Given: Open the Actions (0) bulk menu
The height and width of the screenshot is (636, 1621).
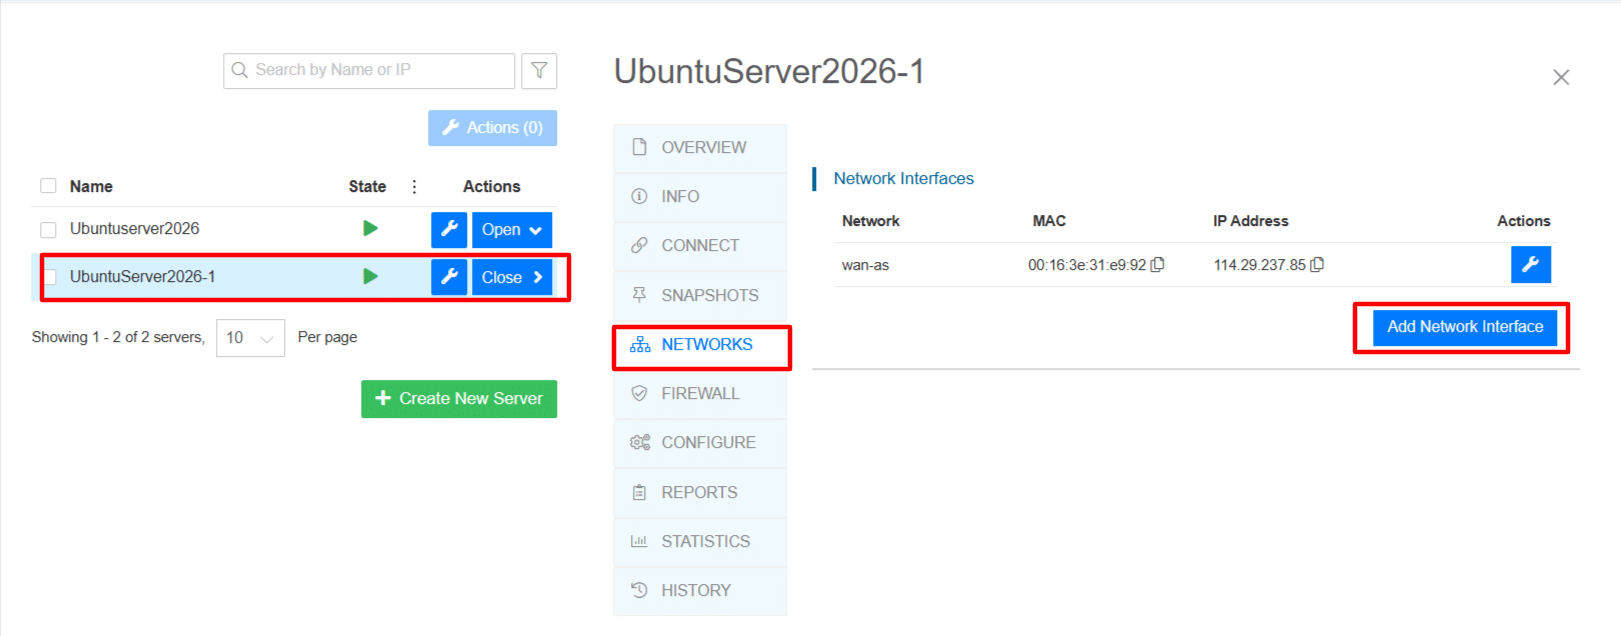Looking at the screenshot, I should point(492,128).
